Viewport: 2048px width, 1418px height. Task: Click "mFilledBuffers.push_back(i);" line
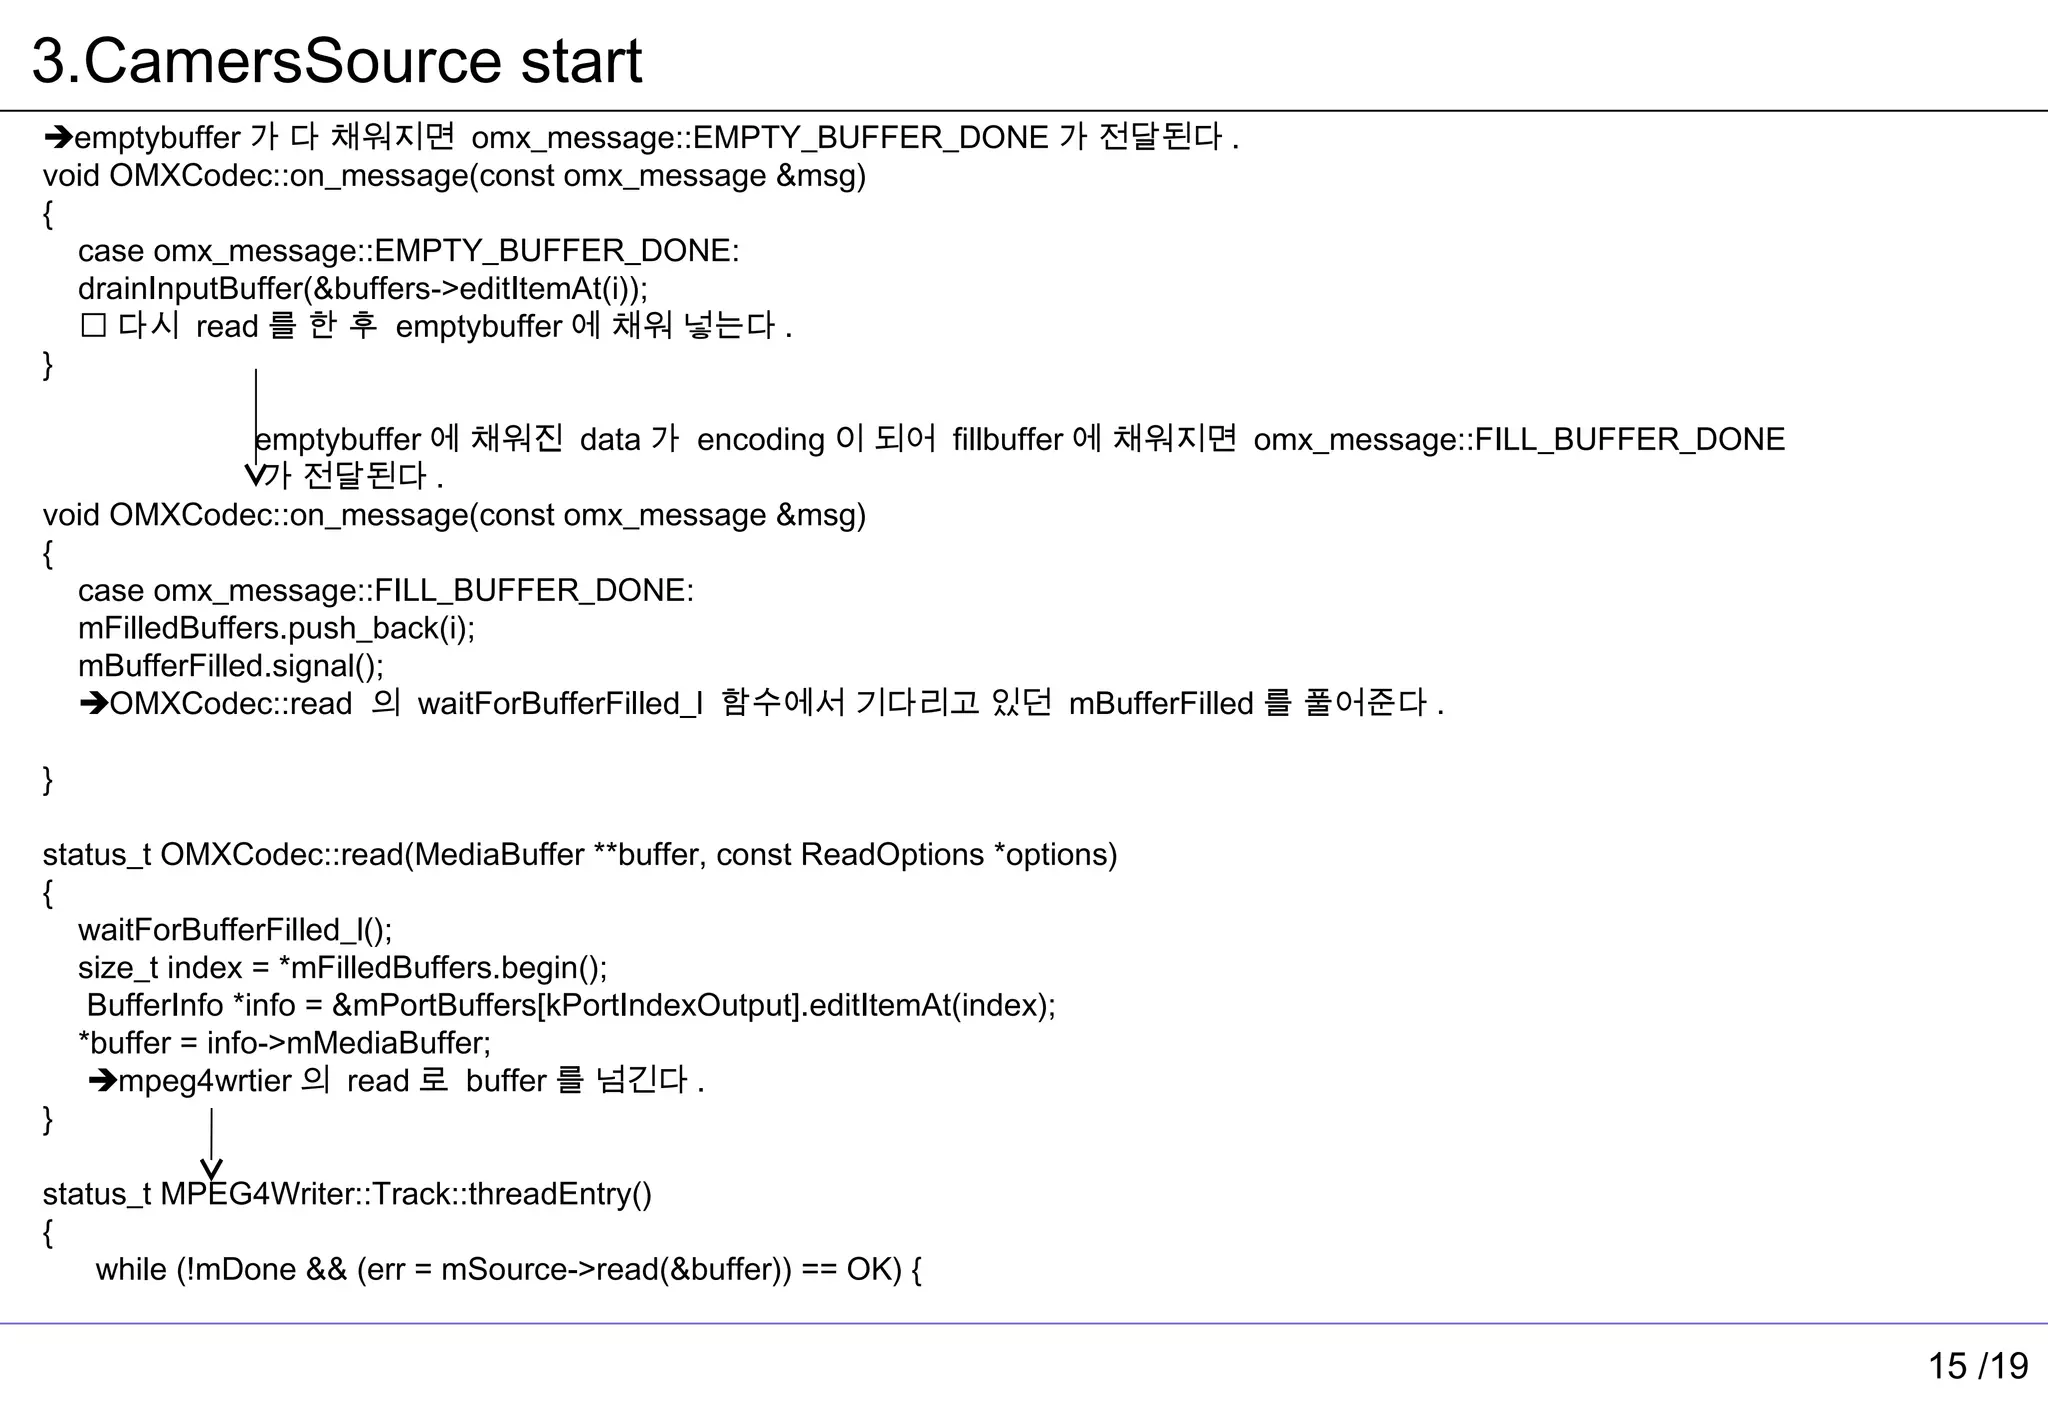(x=277, y=628)
